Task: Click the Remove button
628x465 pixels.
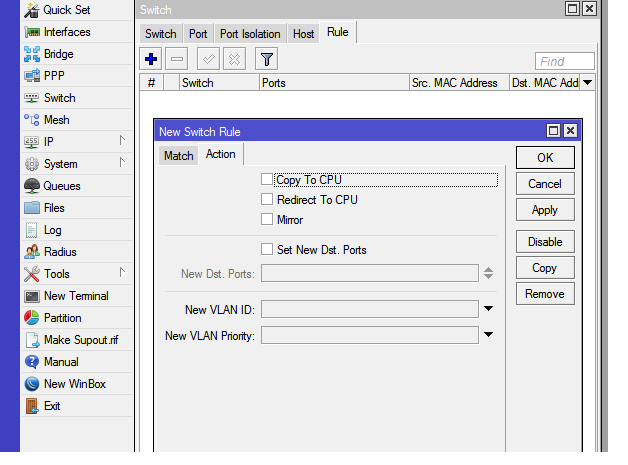Action: (x=545, y=294)
